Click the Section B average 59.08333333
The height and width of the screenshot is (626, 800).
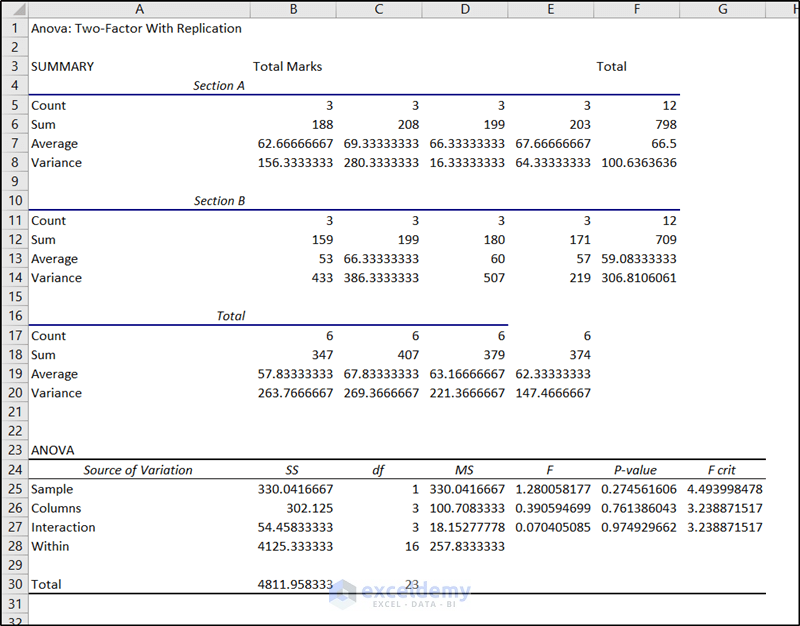point(639,259)
